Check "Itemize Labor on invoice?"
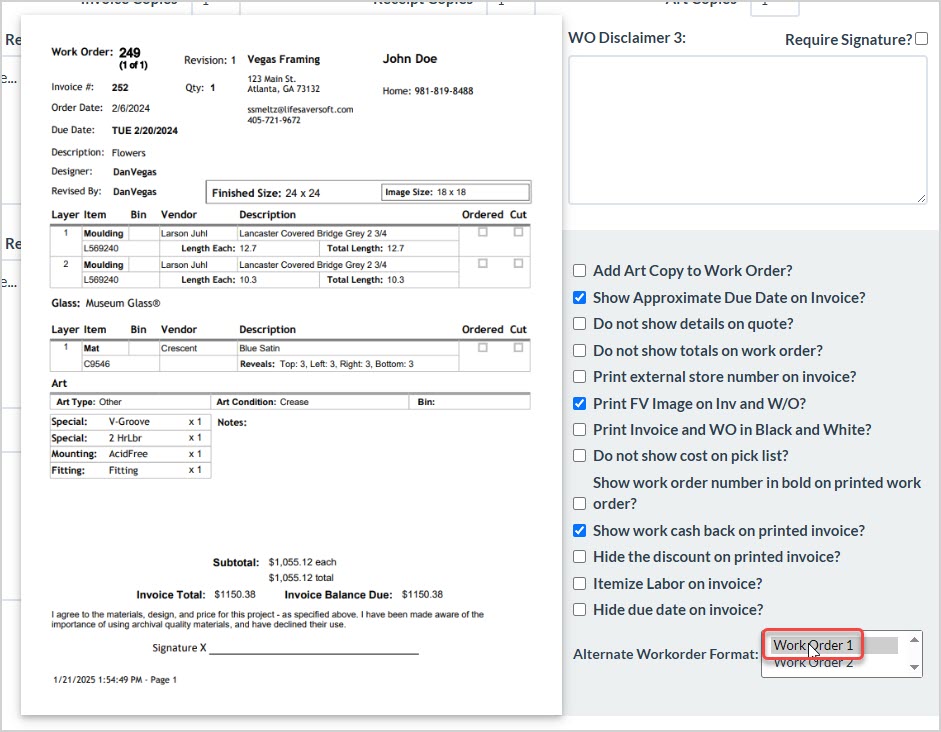Image resolution: width=941 pixels, height=732 pixels. [x=579, y=583]
